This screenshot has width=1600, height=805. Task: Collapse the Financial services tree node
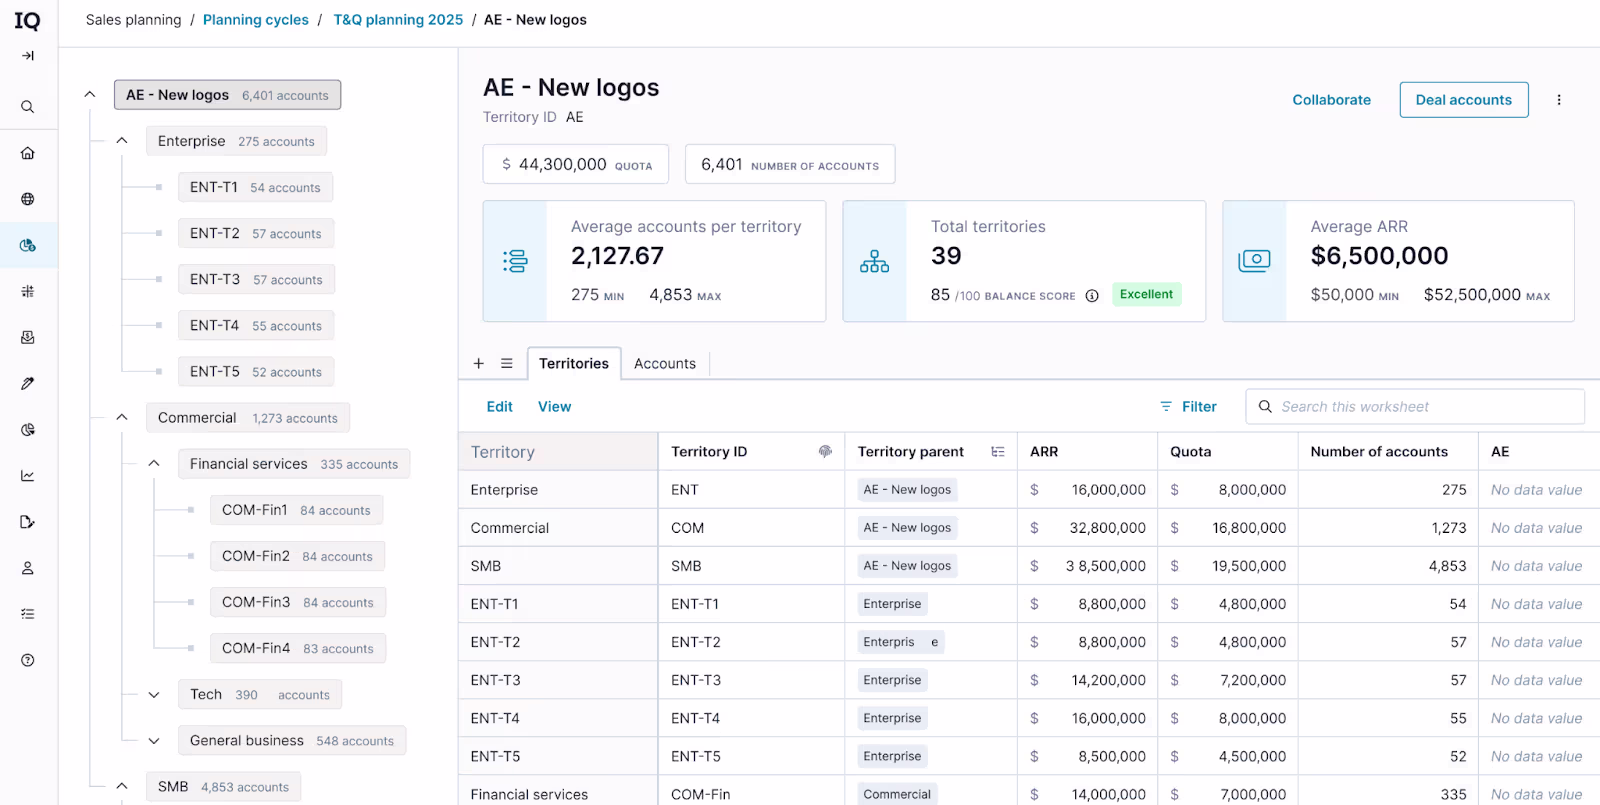point(154,464)
